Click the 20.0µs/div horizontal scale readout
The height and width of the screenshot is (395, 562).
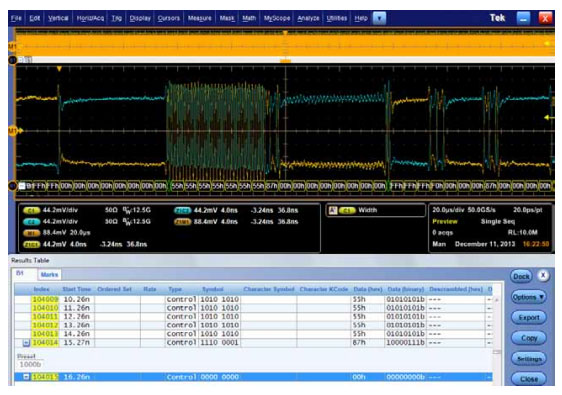tap(449, 210)
